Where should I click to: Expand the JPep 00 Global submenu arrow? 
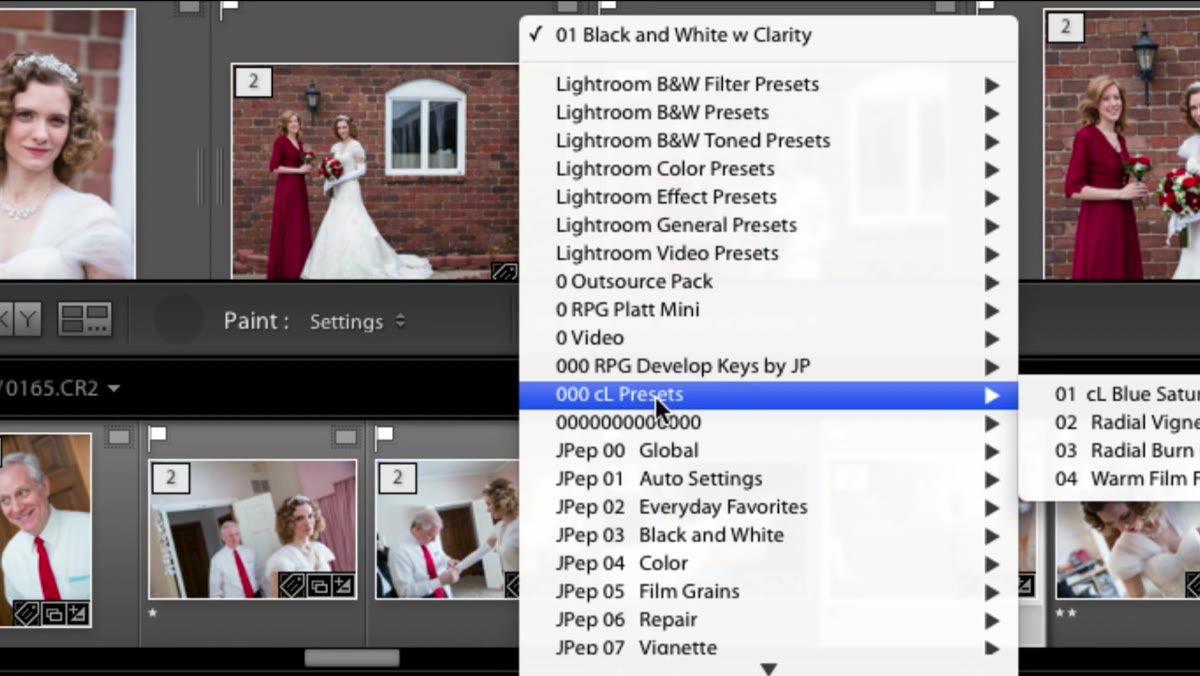pyautogui.click(x=991, y=451)
